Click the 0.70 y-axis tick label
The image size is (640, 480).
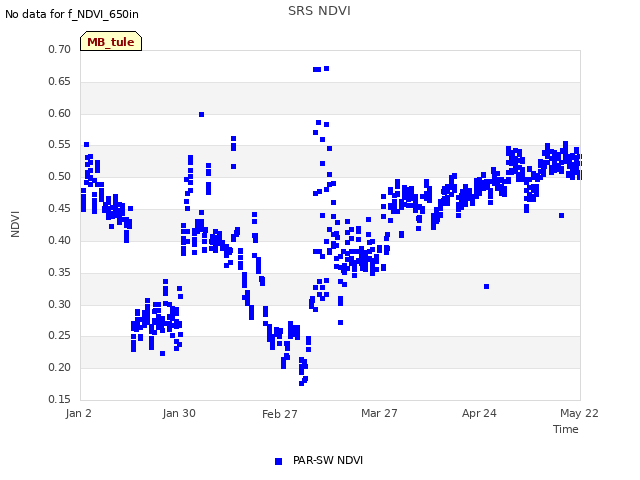coord(60,49)
